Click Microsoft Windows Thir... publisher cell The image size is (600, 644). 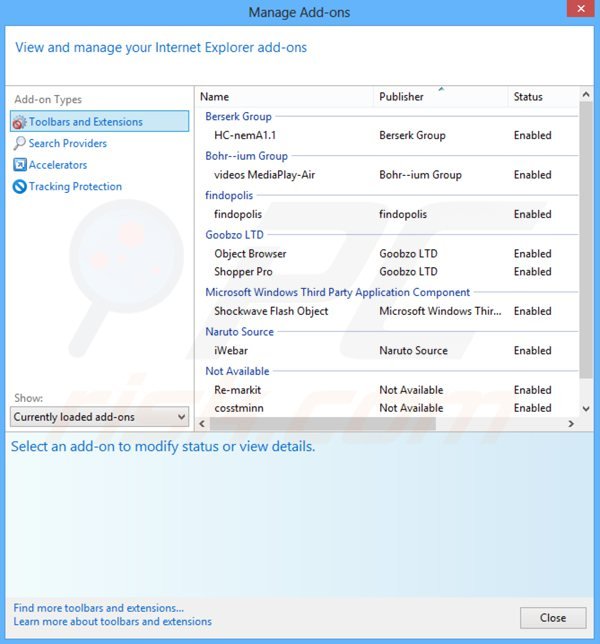point(440,311)
